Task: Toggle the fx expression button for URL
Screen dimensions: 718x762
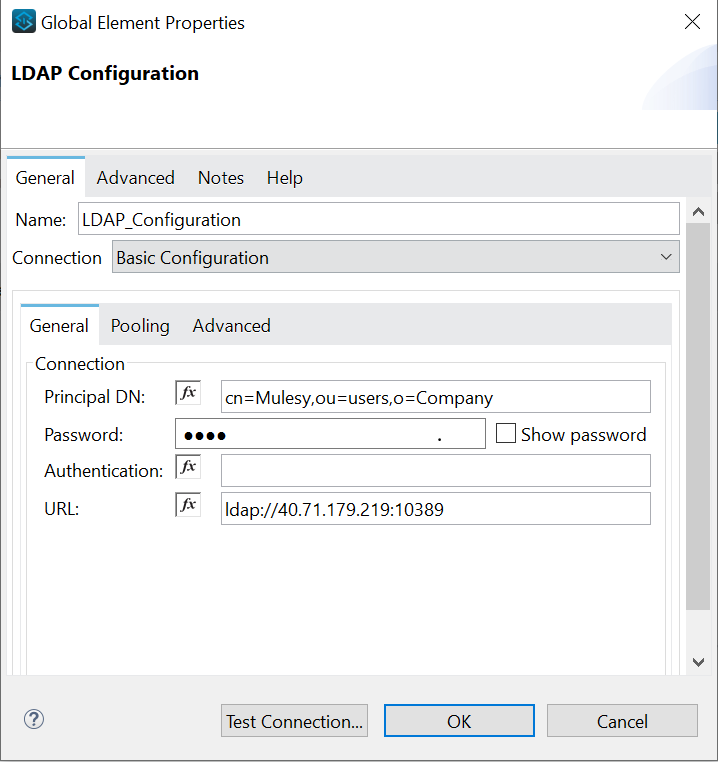Action: coord(188,505)
